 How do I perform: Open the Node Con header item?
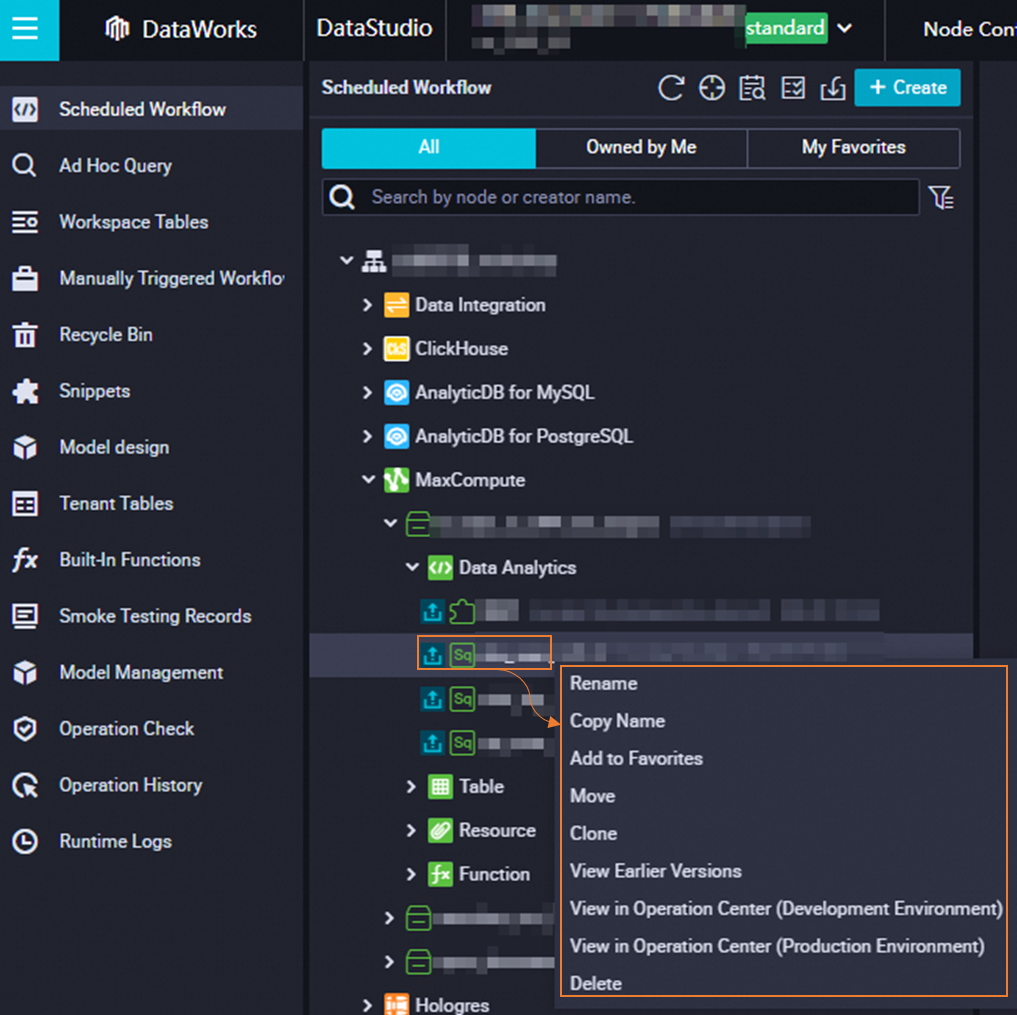tap(970, 29)
